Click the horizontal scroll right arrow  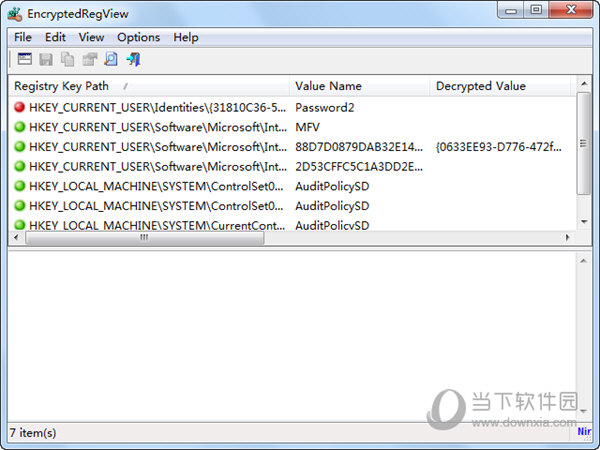[x=568, y=237]
